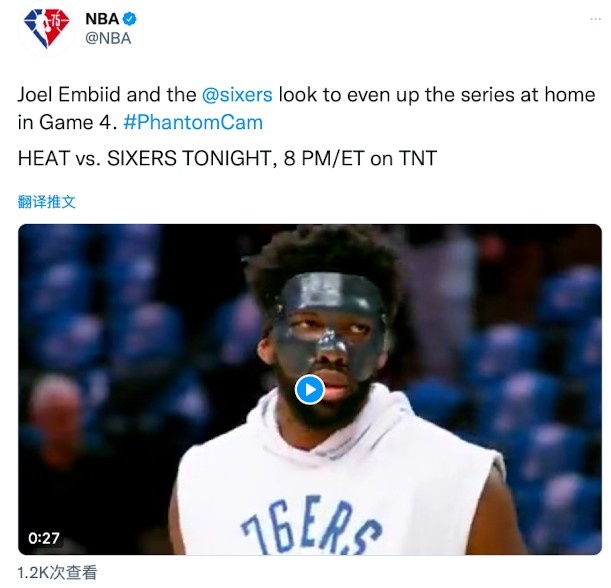The height and width of the screenshot is (588, 611).
Task: Click the blue verified badge beside NBA
Action: pyautogui.click(x=130, y=18)
